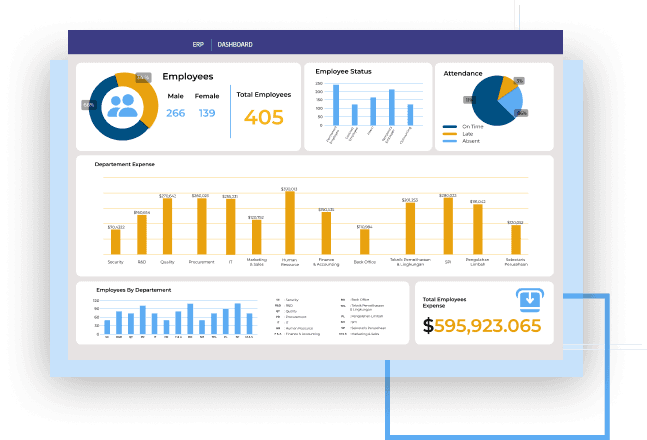Click the Finance & Accounting axis label
The height and width of the screenshot is (440, 647).
pyautogui.click(x=326, y=262)
